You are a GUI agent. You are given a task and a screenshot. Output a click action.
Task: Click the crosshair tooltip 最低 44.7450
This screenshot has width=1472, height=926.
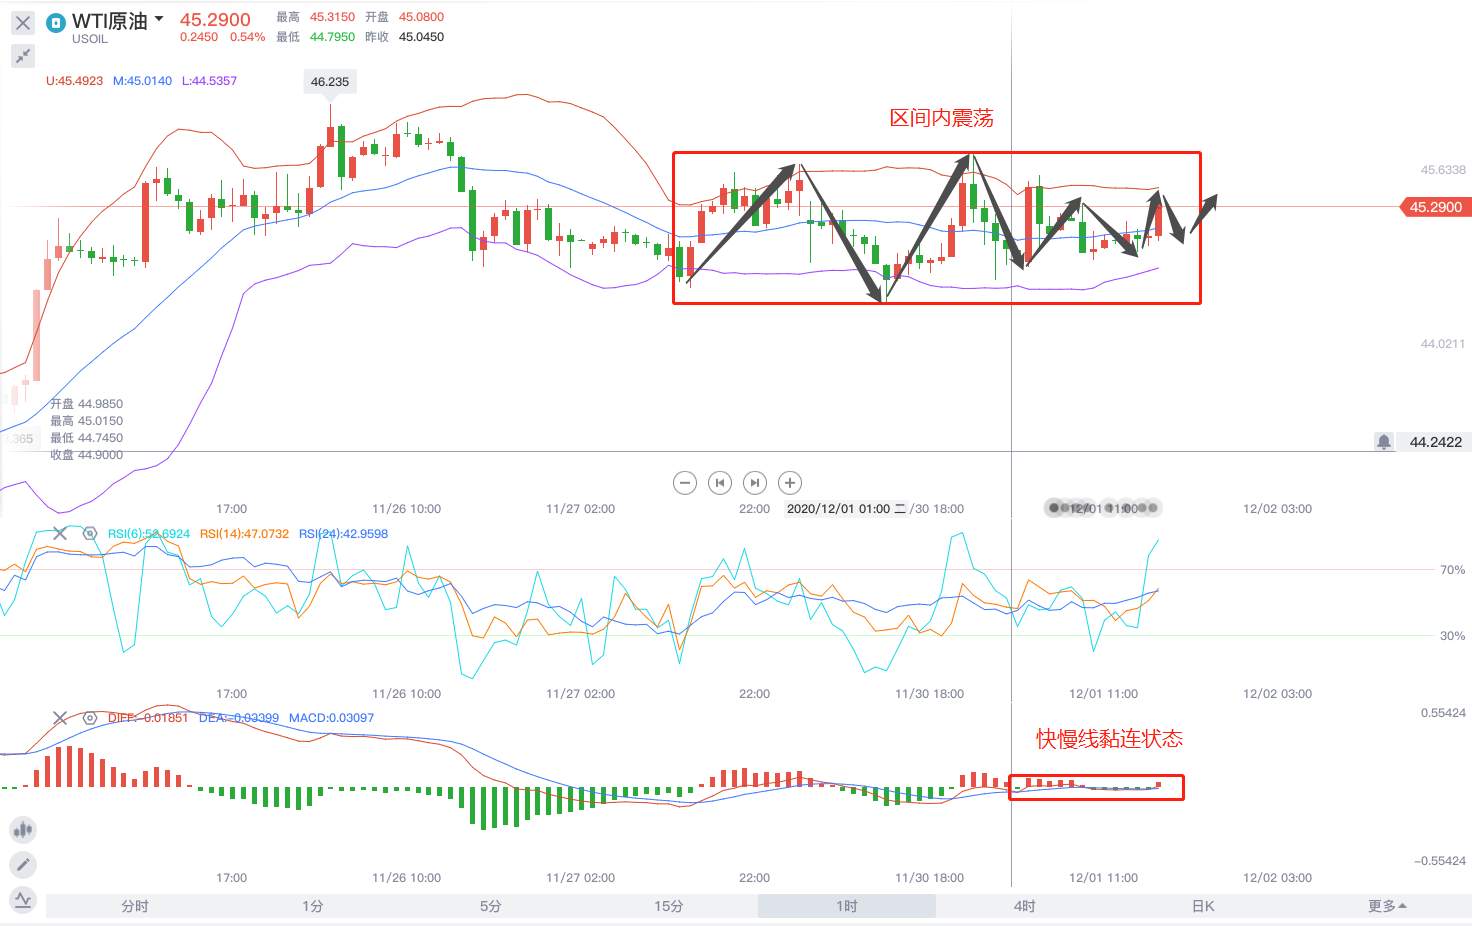[87, 438]
